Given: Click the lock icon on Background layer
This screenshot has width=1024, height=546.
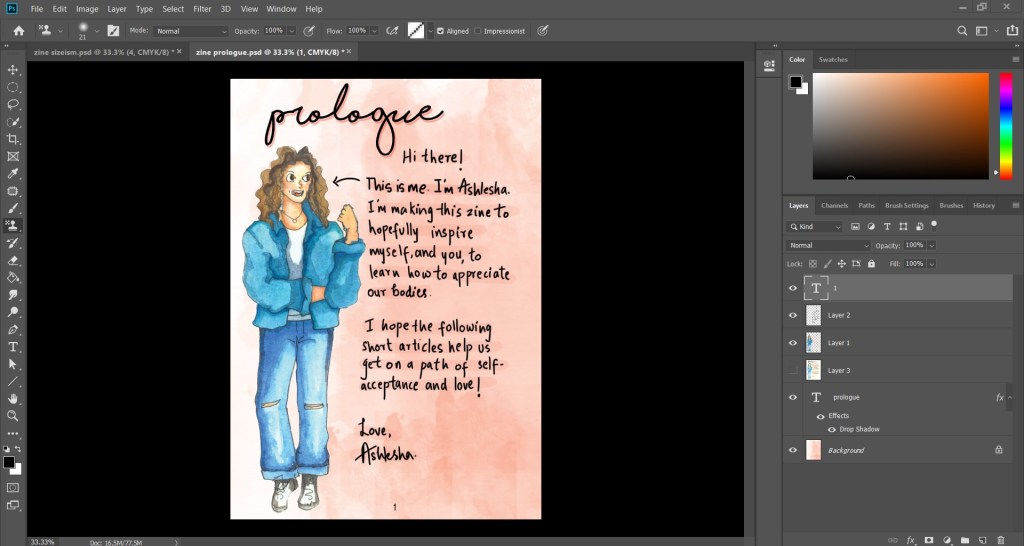Looking at the screenshot, I should pyautogui.click(x=998, y=450).
